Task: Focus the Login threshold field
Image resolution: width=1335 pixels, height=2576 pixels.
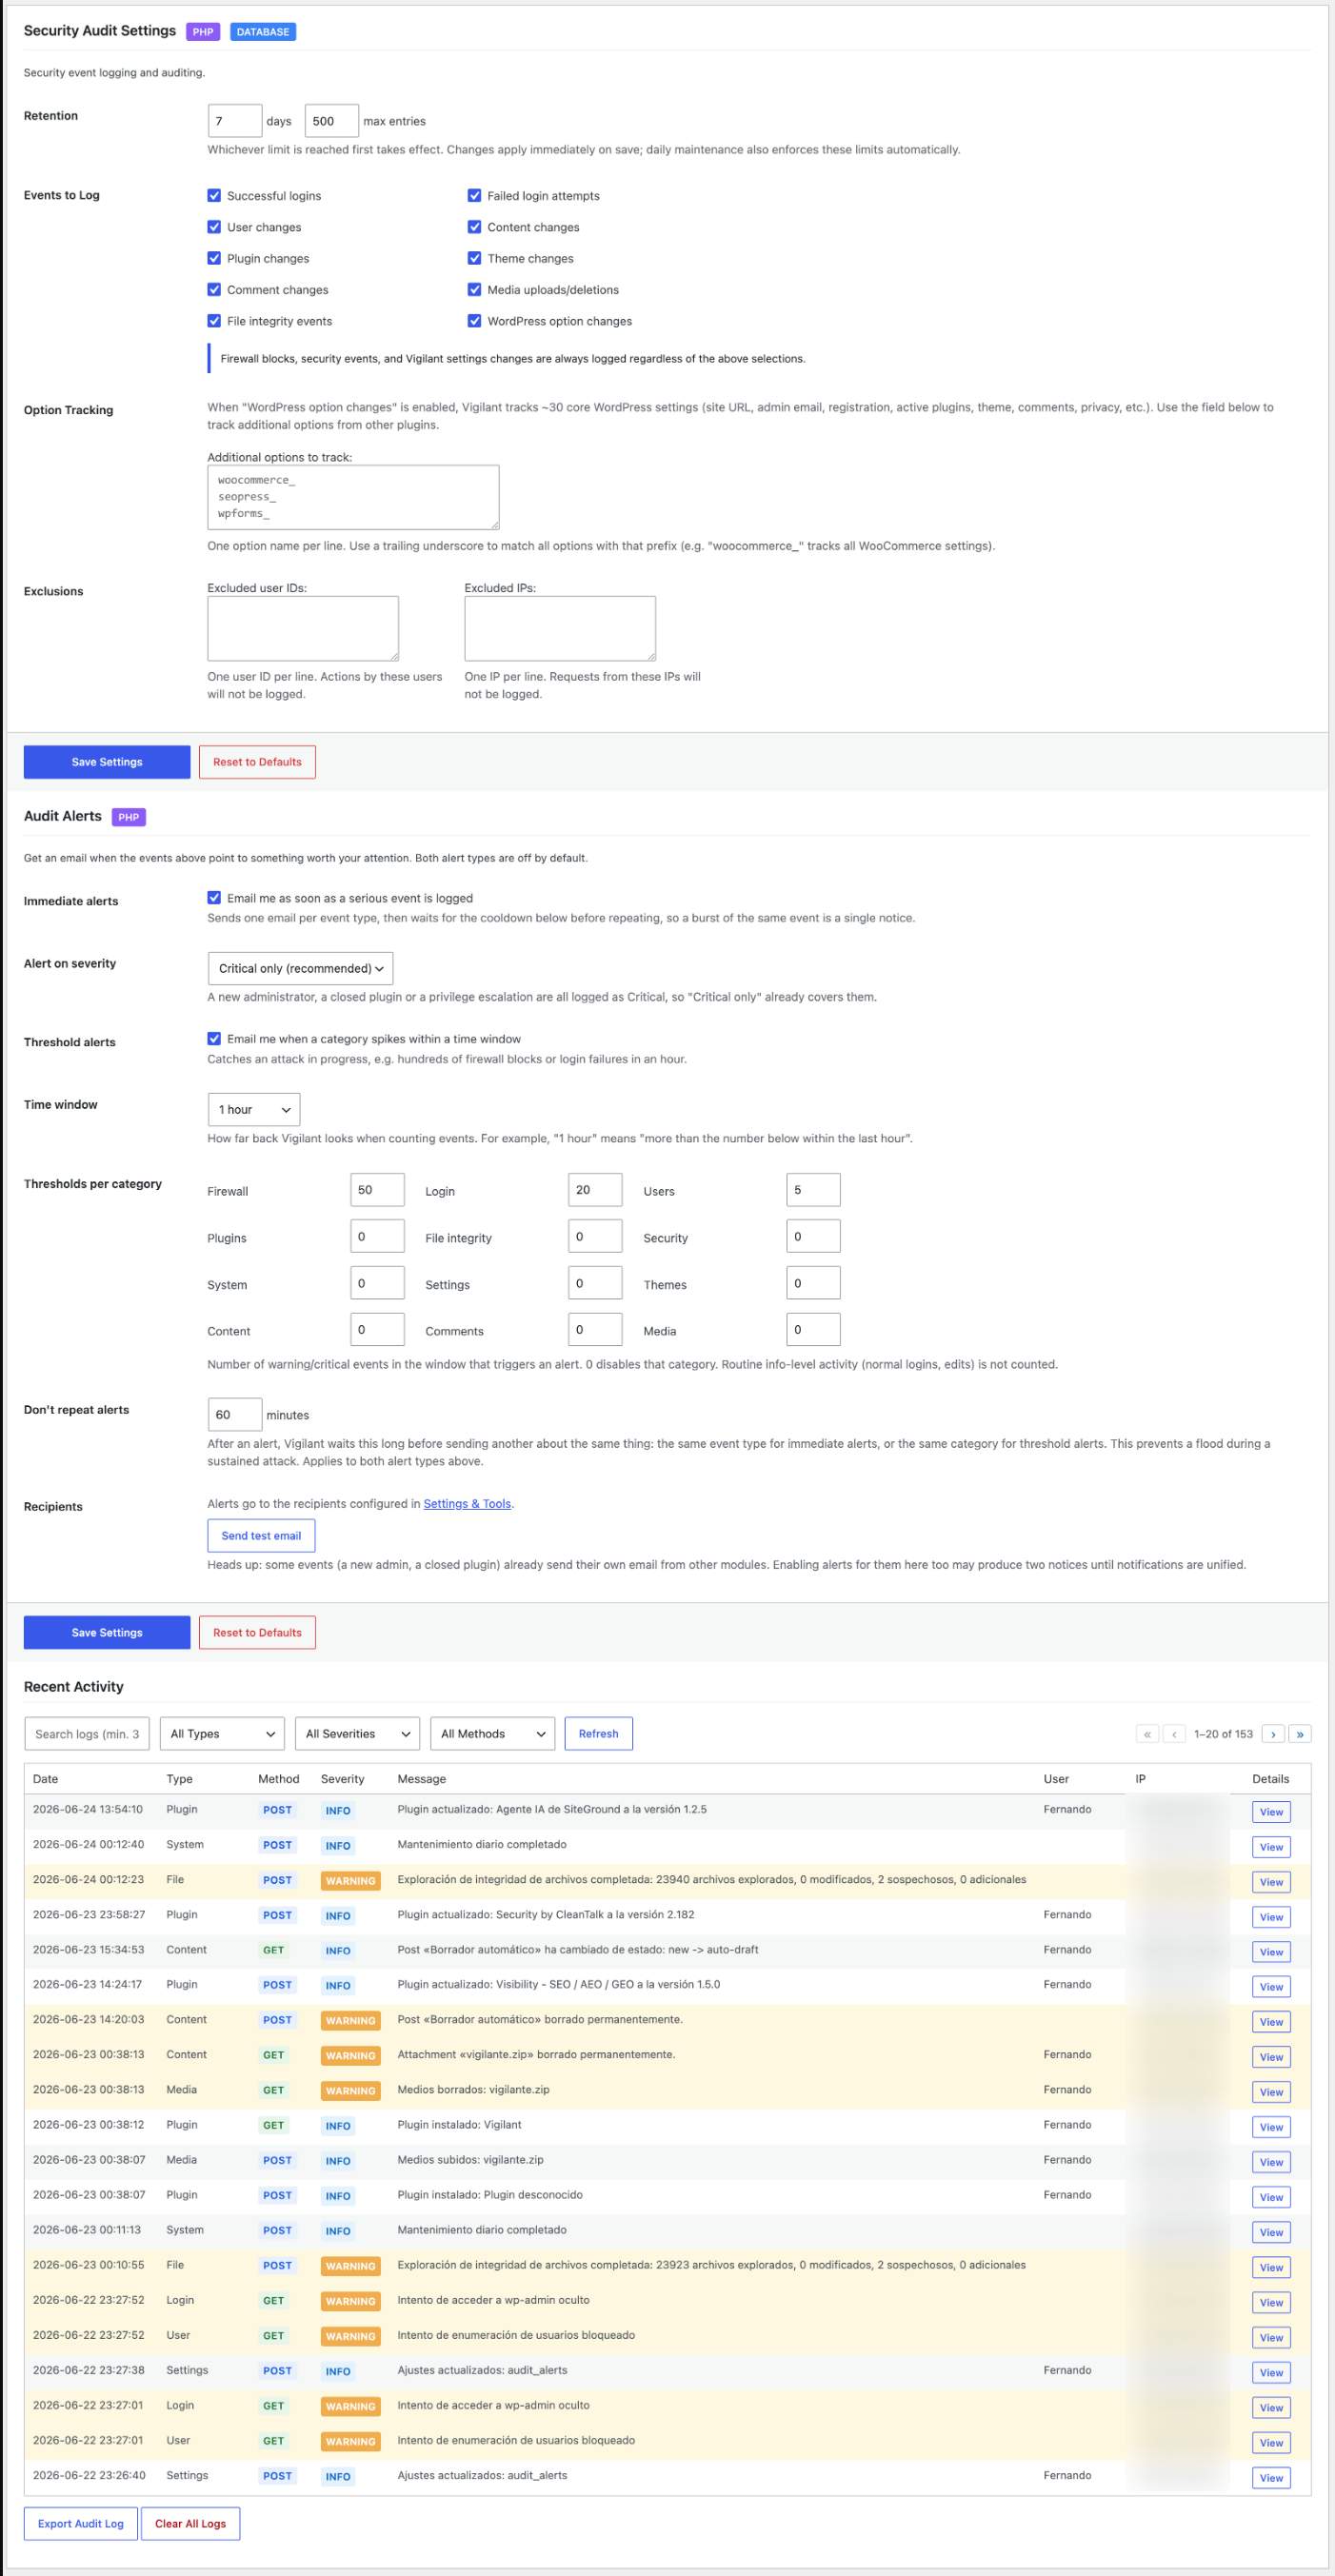Action: (595, 1190)
